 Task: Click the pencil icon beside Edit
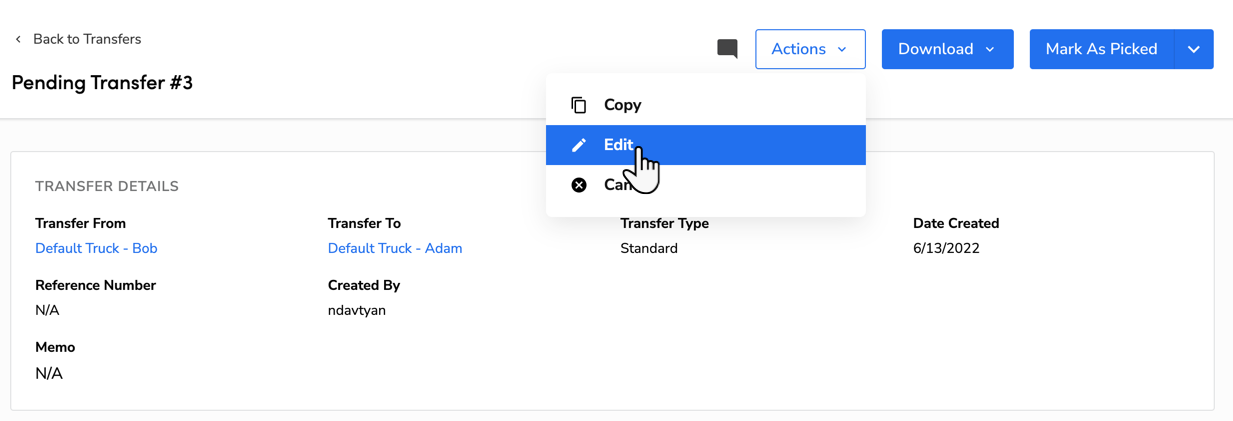tap(579, 145)
